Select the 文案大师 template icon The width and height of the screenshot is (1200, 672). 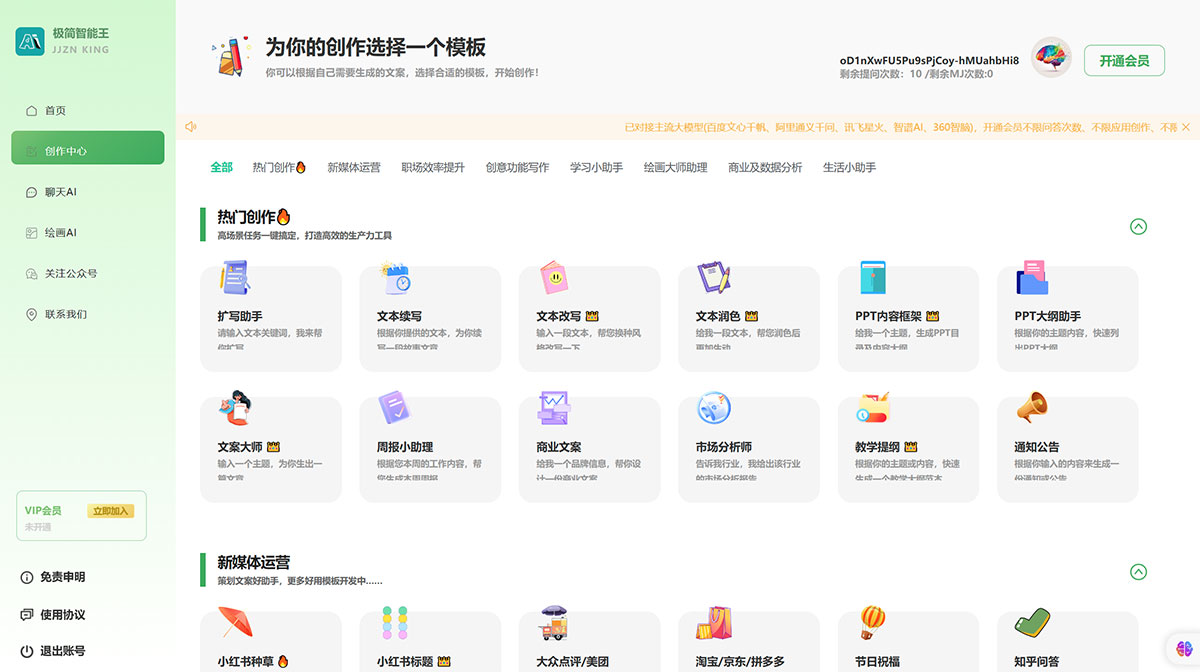tap(235, 408)
